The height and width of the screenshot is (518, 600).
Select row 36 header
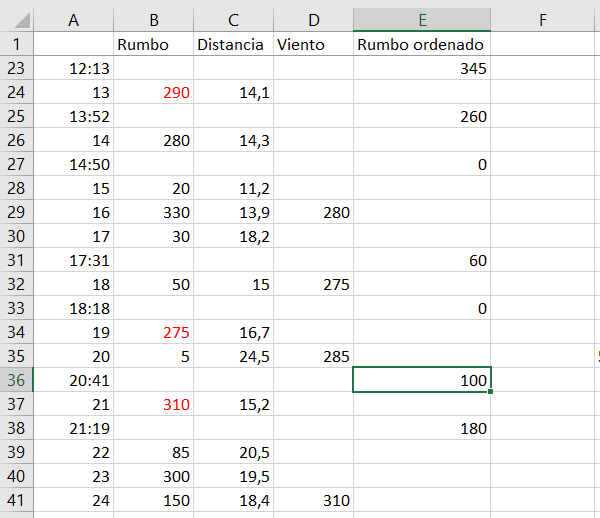(16, 380)
